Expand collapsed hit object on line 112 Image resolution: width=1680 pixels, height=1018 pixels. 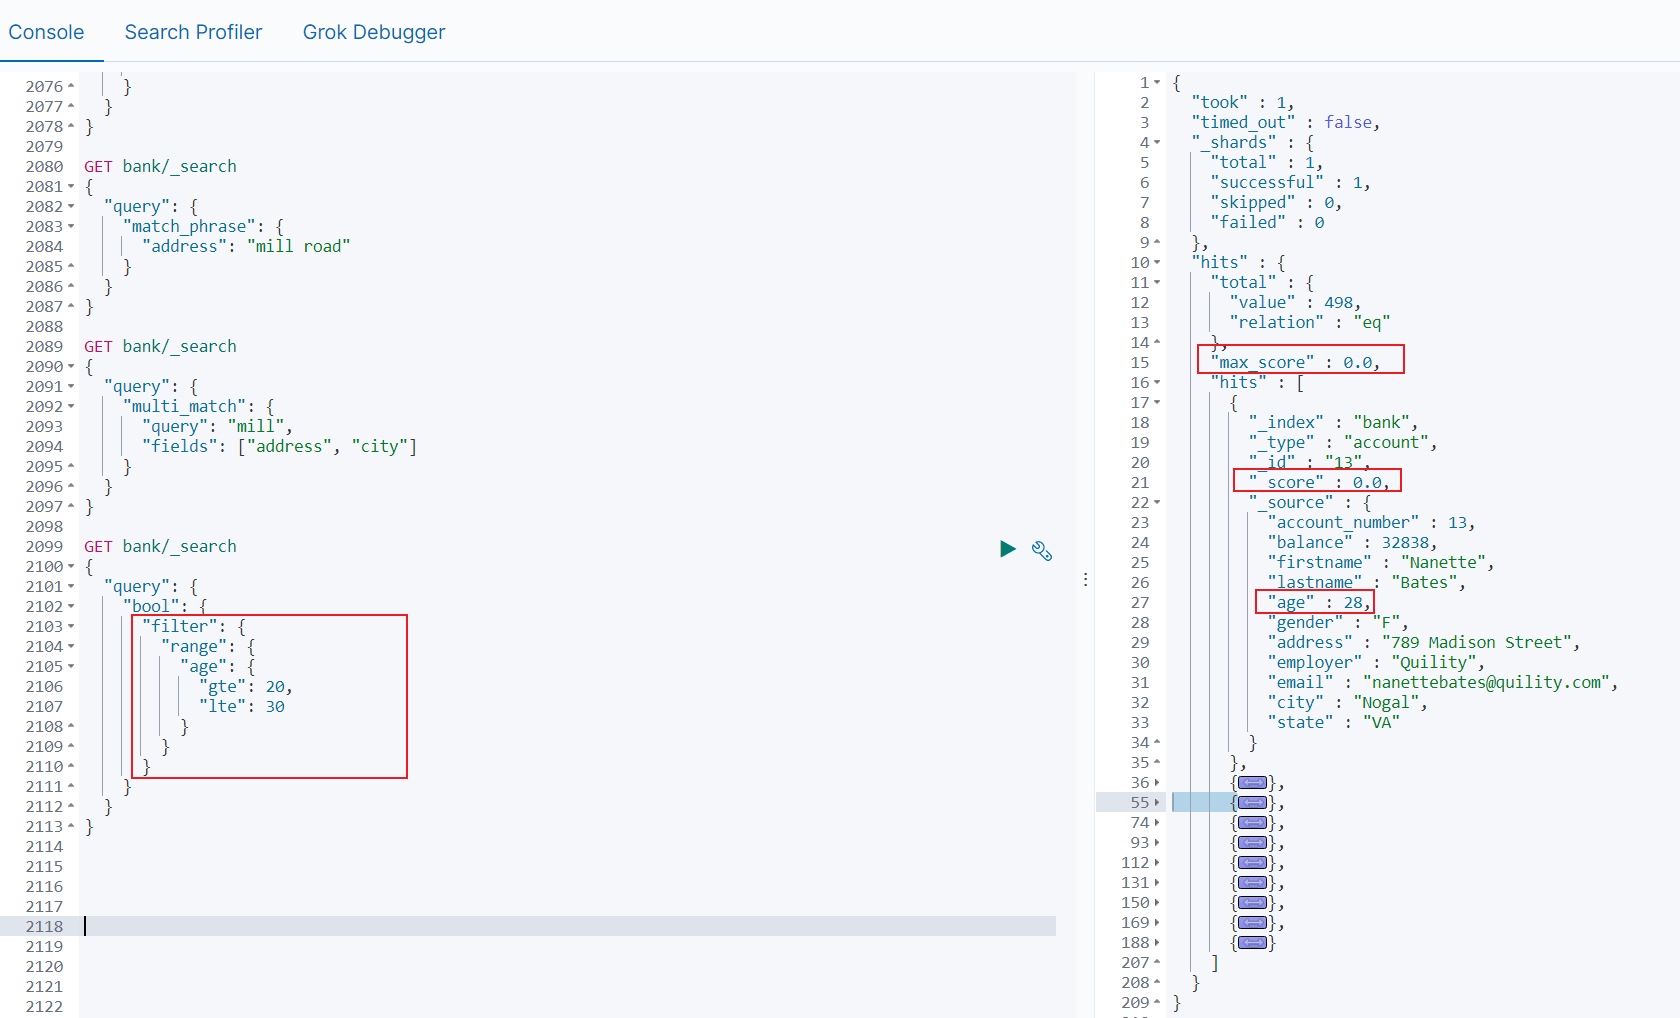coord(1252,863)
